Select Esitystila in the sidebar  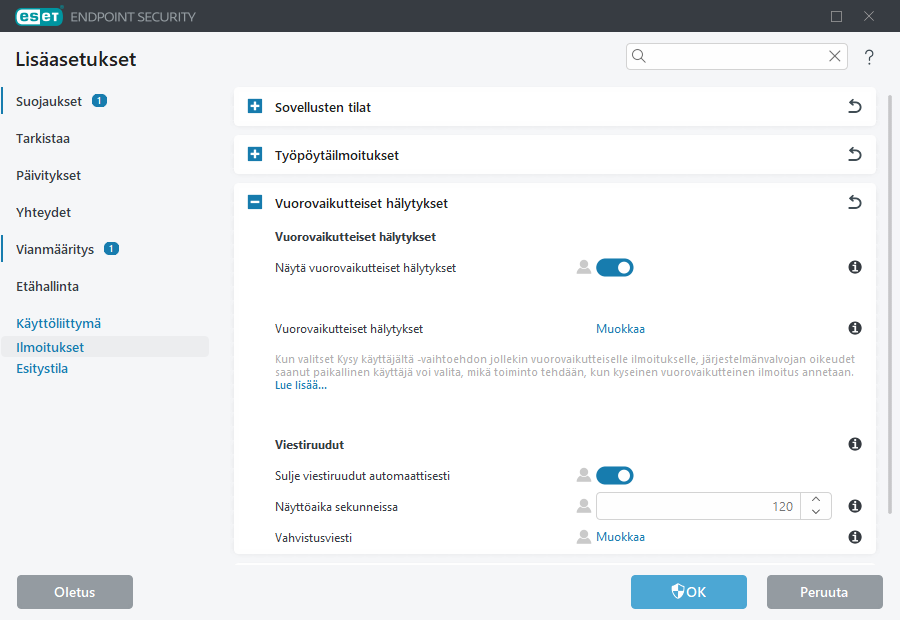point(42,369)
